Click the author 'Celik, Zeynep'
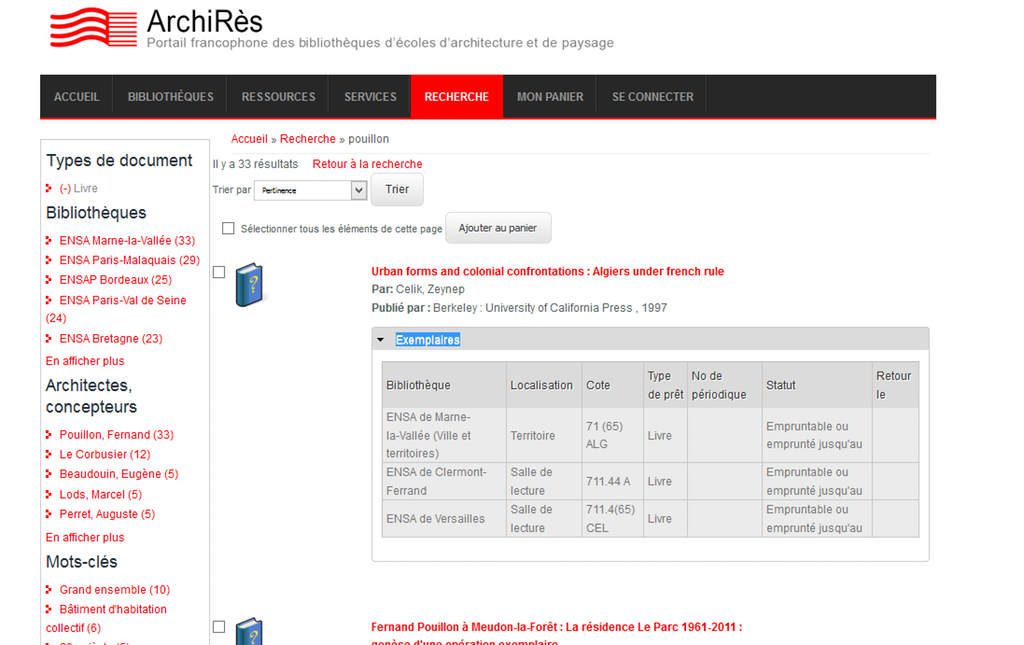 pyautogui.click(x=430, y=289)
